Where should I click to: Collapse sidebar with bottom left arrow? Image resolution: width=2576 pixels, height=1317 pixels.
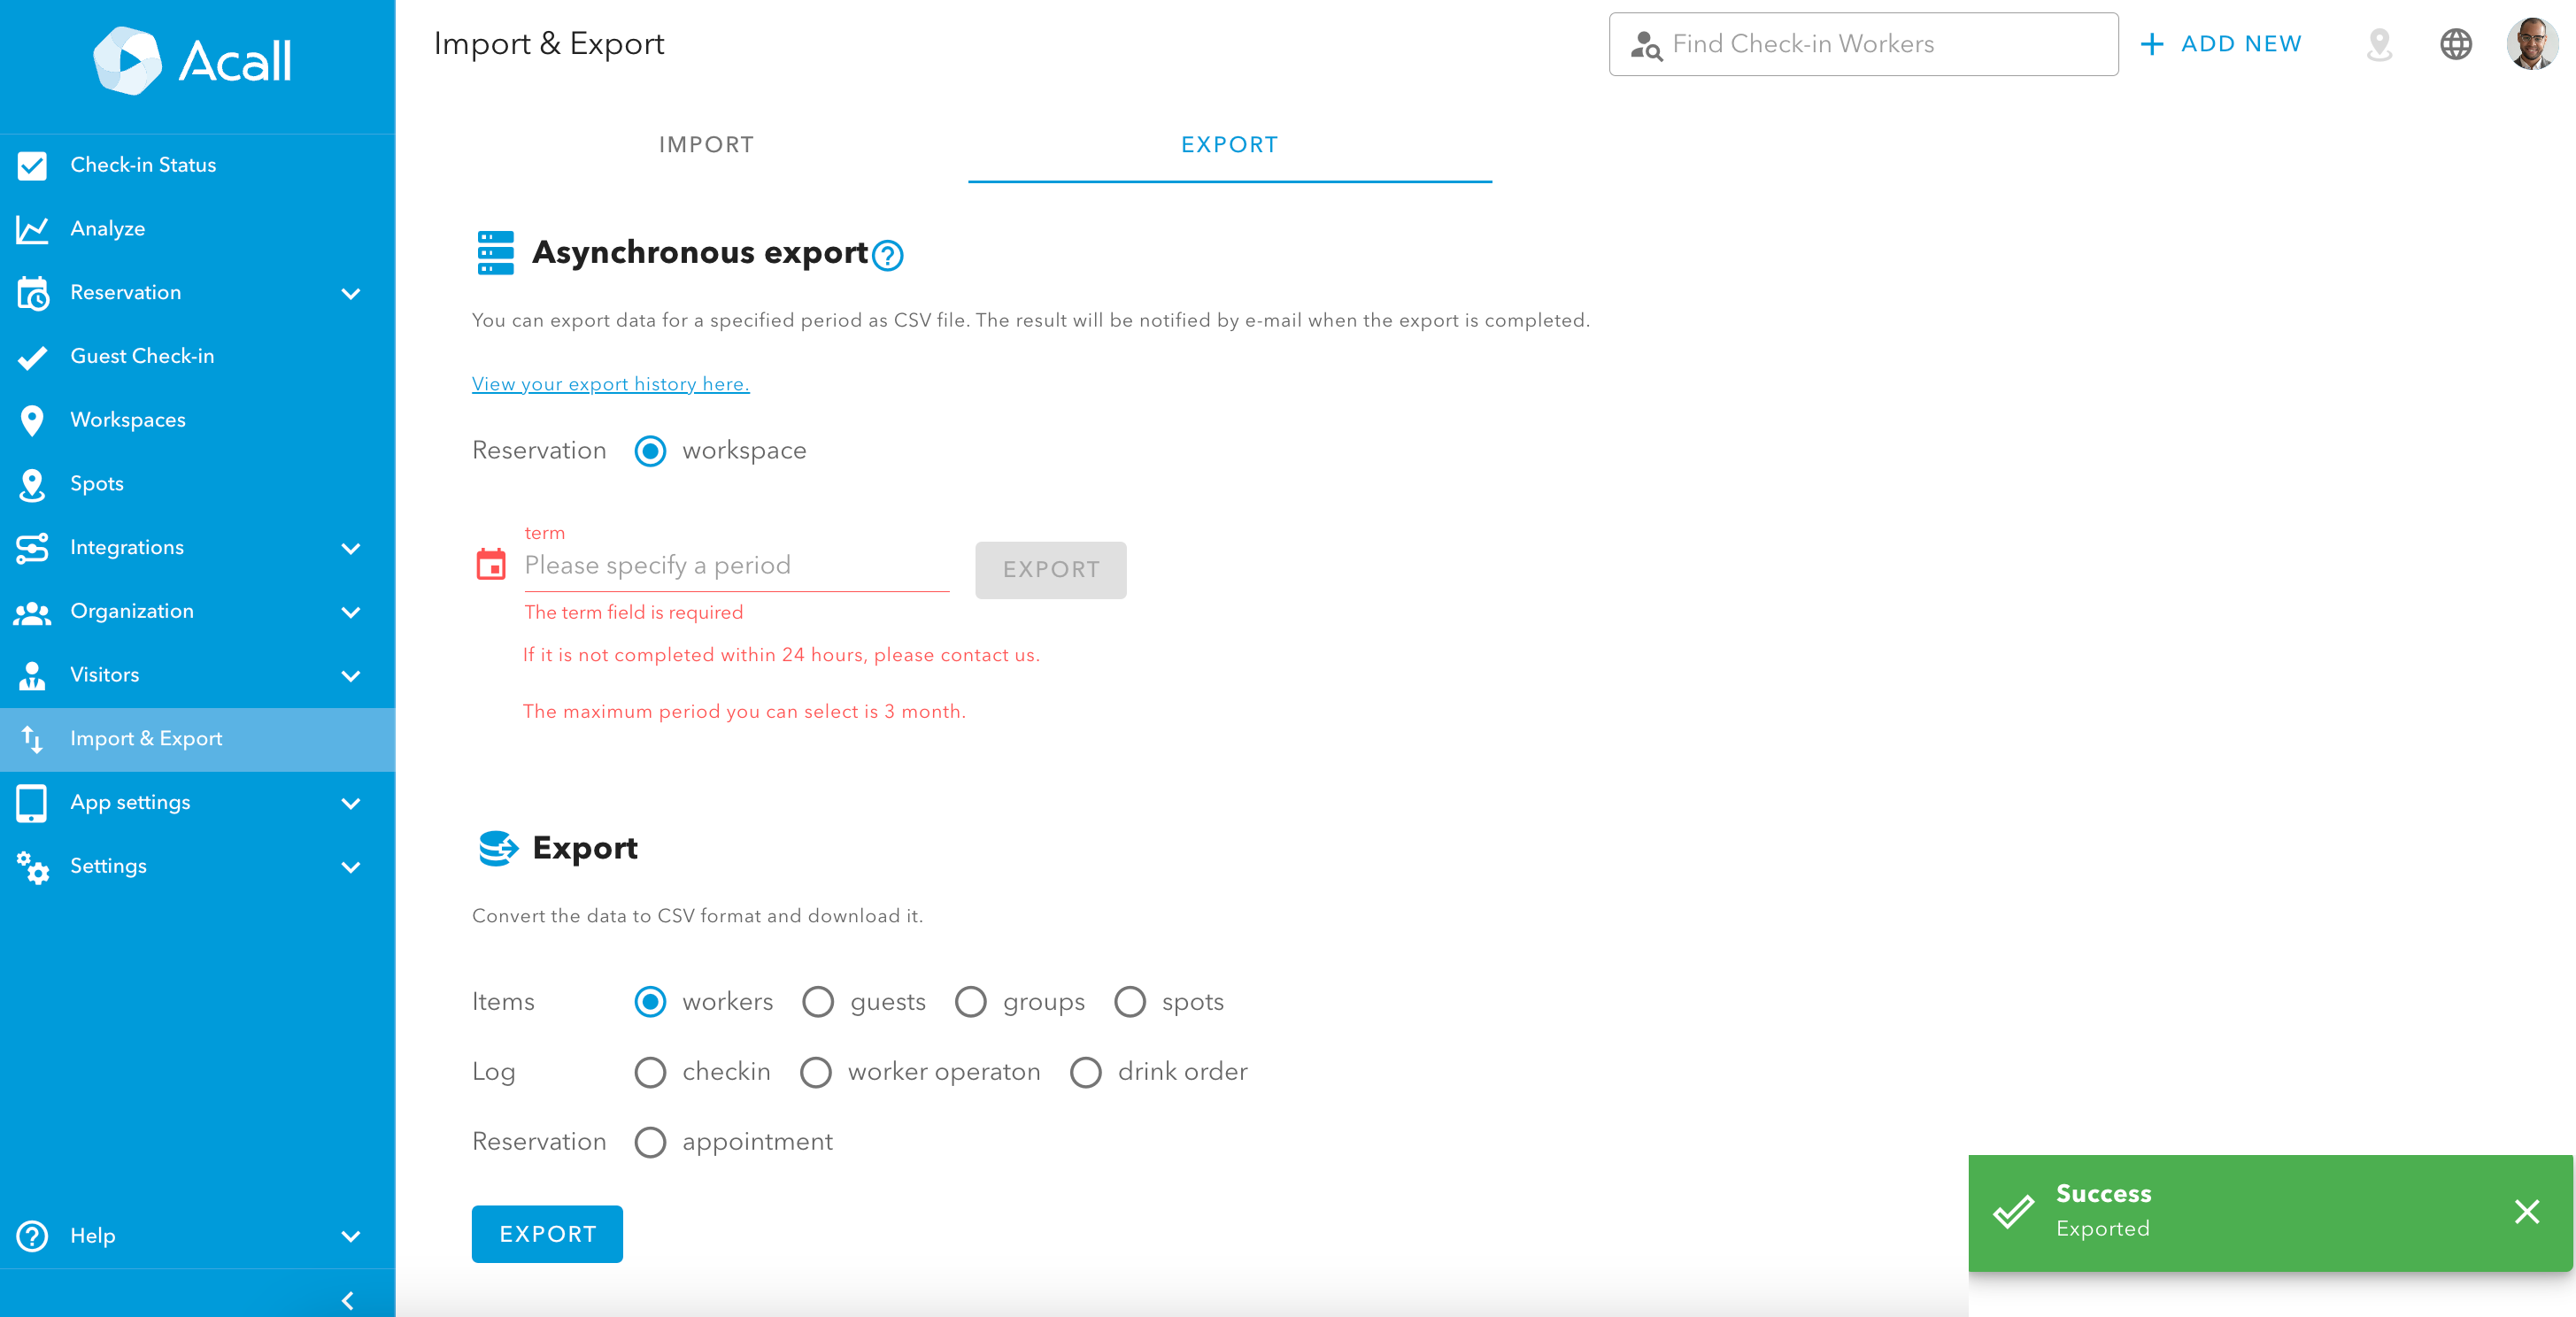[348, 1300]
